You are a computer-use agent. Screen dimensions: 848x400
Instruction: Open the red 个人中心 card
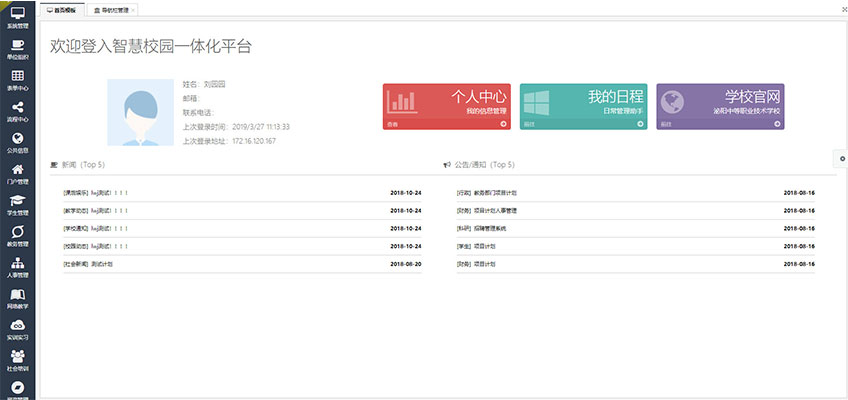click(x=446, y=106)
